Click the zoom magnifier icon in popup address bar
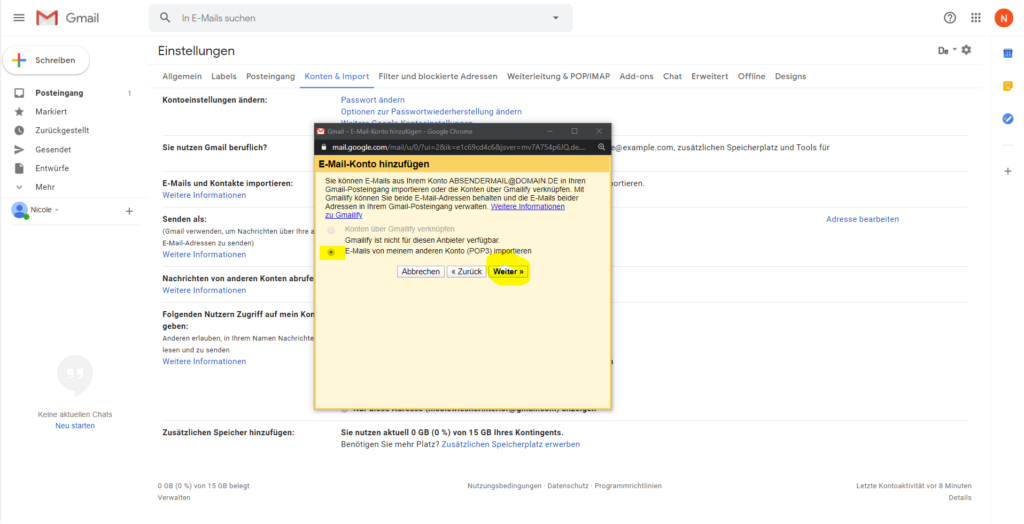1024x524 pixels. 601,147
